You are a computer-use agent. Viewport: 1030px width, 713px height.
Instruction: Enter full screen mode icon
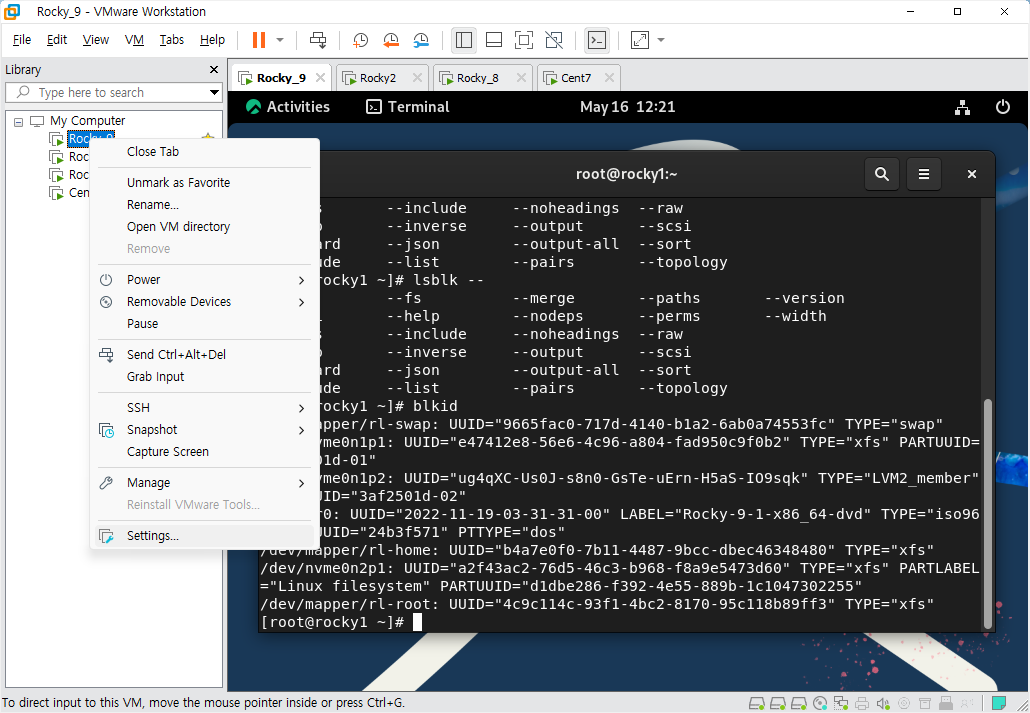click(524, 40)
